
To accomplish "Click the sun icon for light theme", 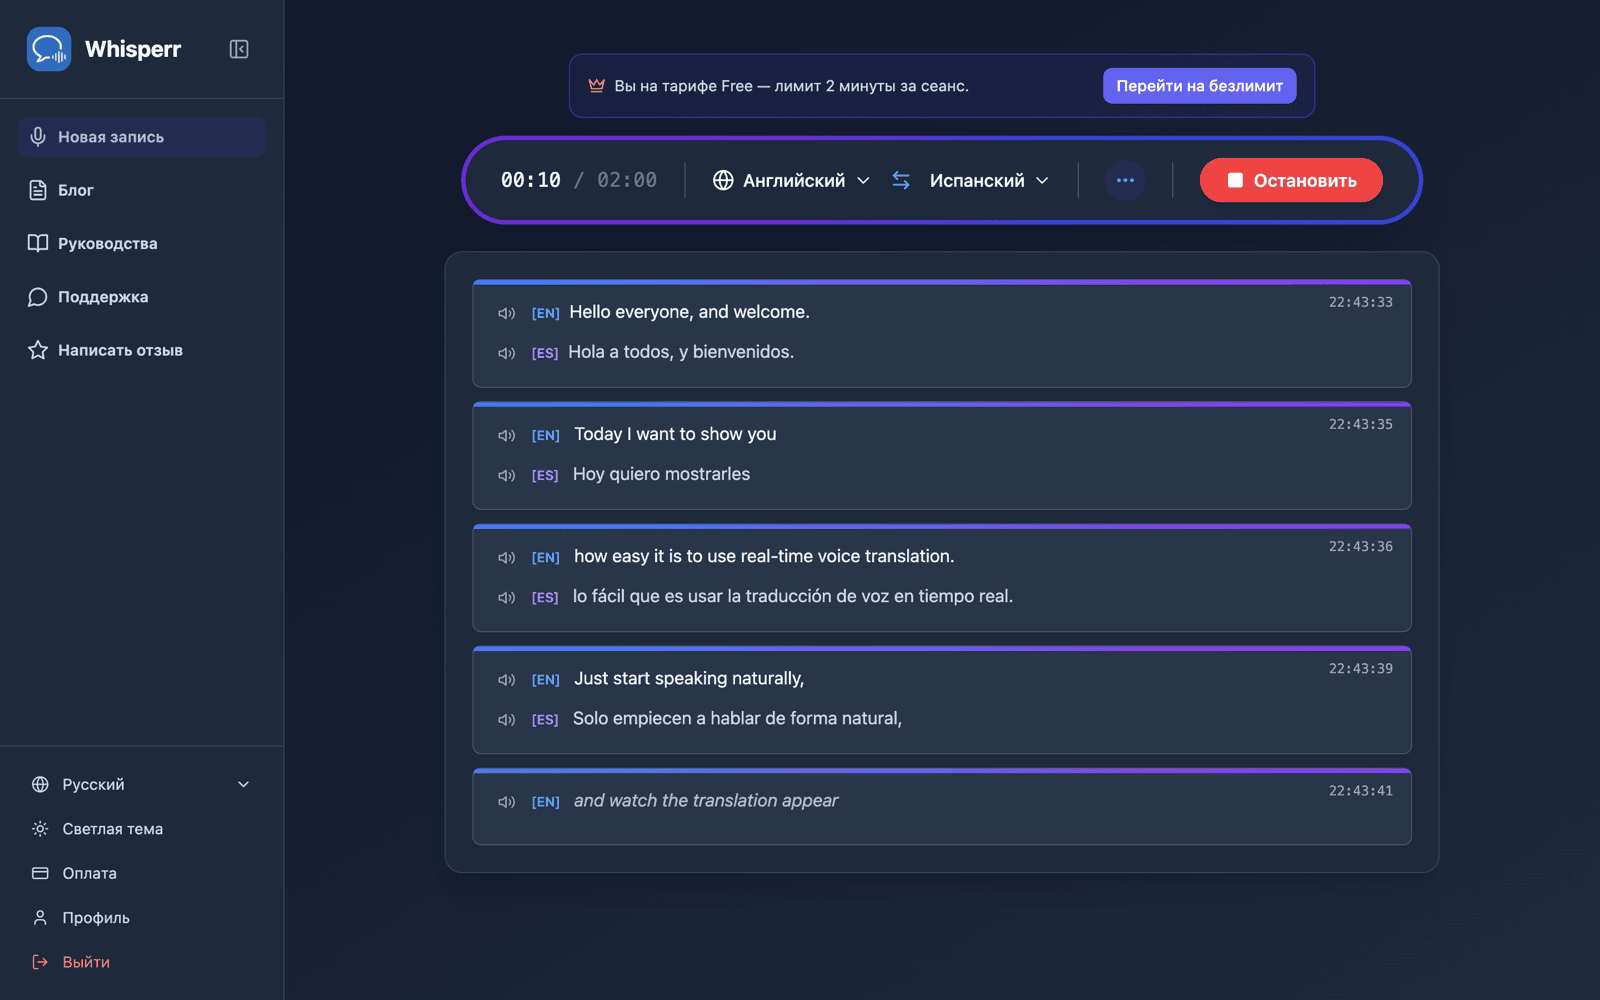I will point(40,829).
